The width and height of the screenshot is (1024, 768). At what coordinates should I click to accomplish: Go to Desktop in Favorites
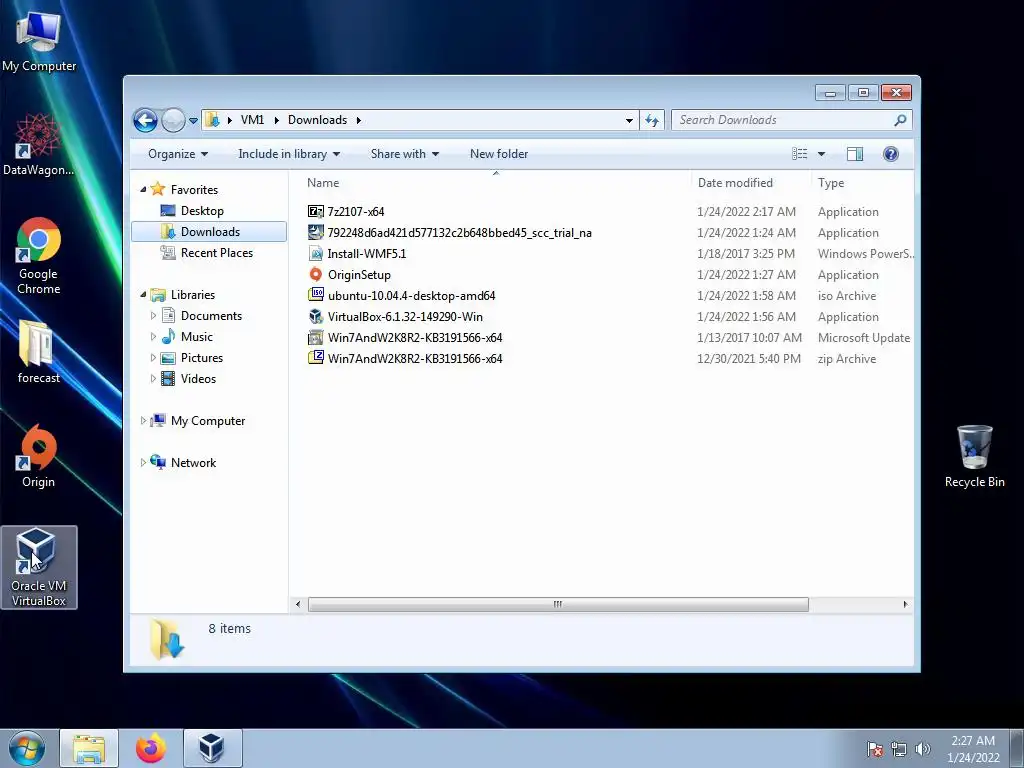(202, 211)
